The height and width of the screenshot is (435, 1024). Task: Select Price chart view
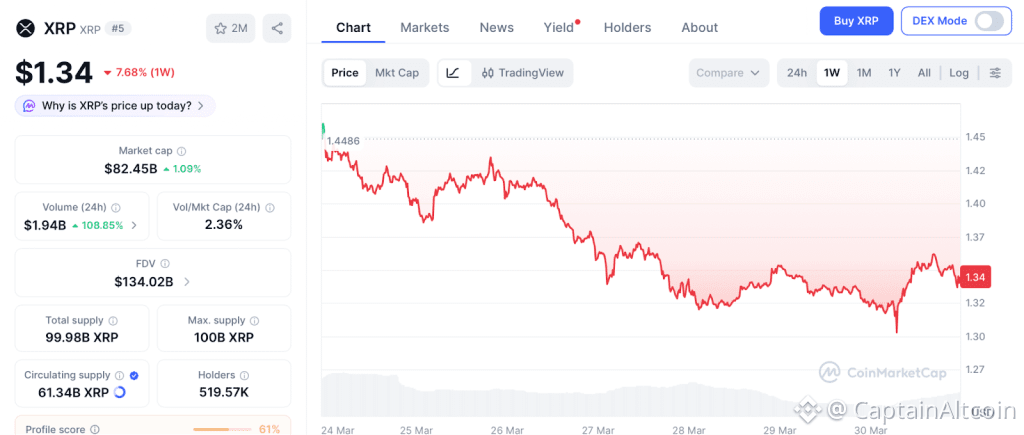point(345,73)
